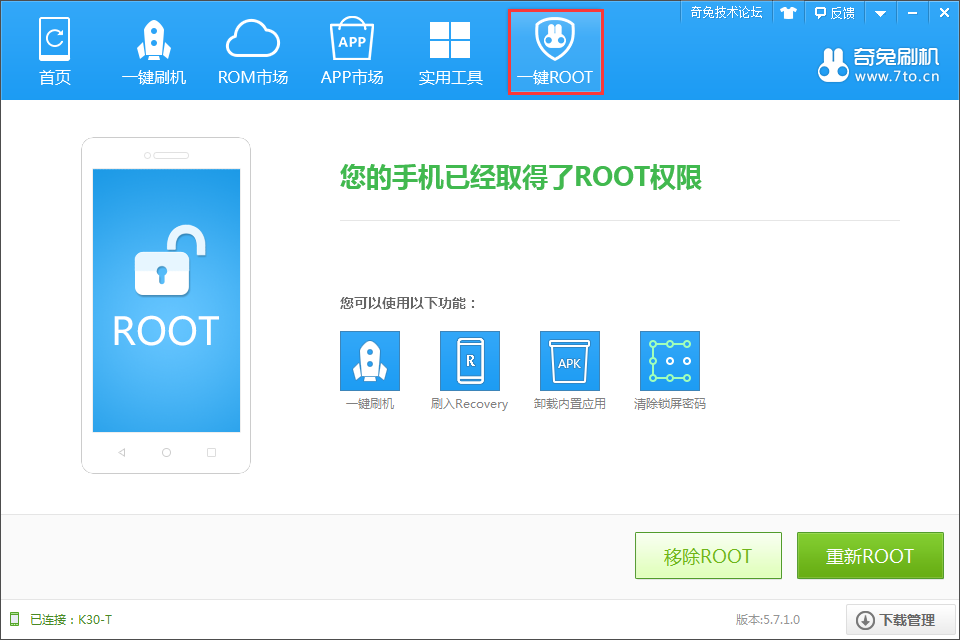Open the ROM市场 cloud icon

pyautogui.click(x=253, y=51)
